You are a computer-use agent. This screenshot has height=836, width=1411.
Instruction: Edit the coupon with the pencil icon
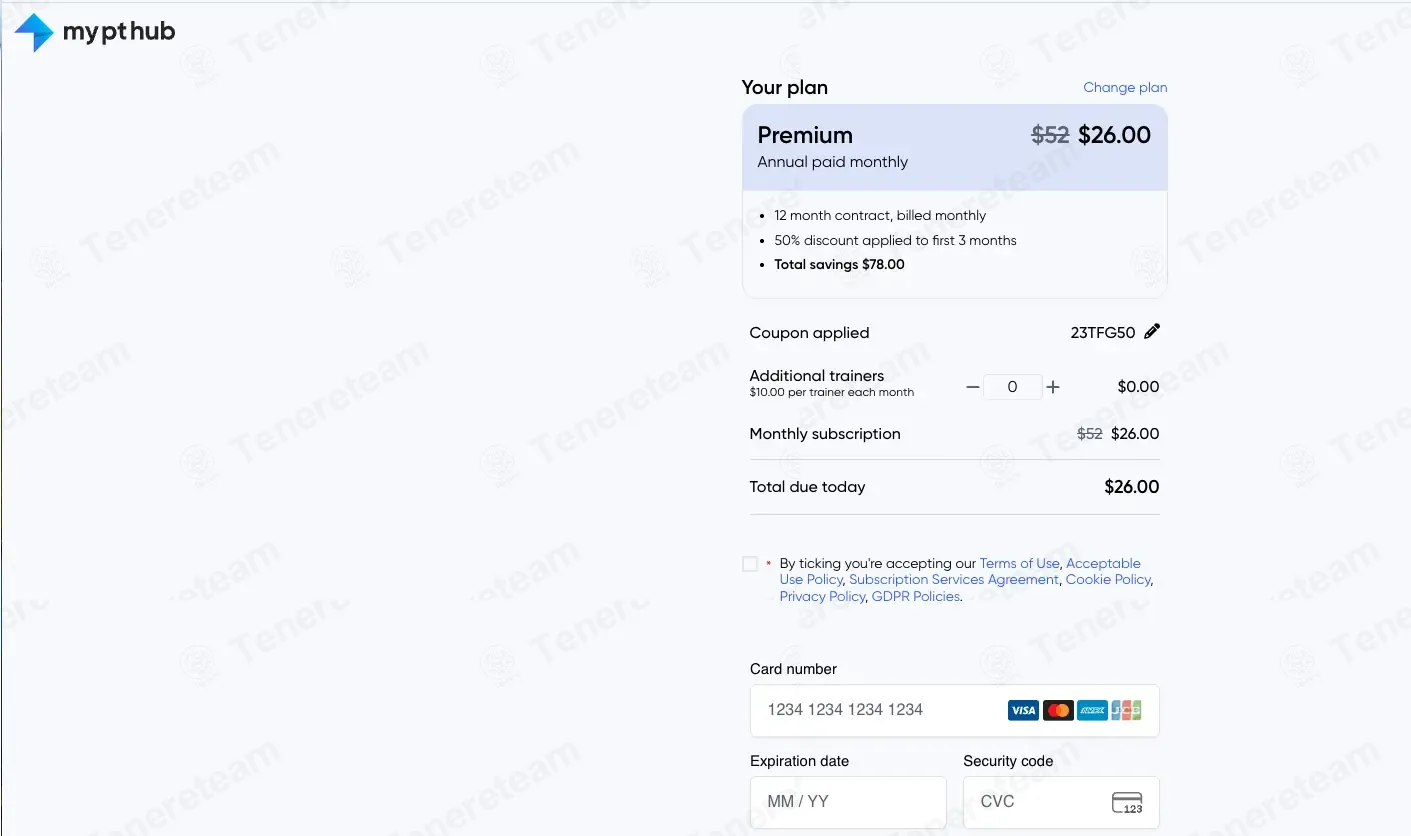coord(1152,332)
